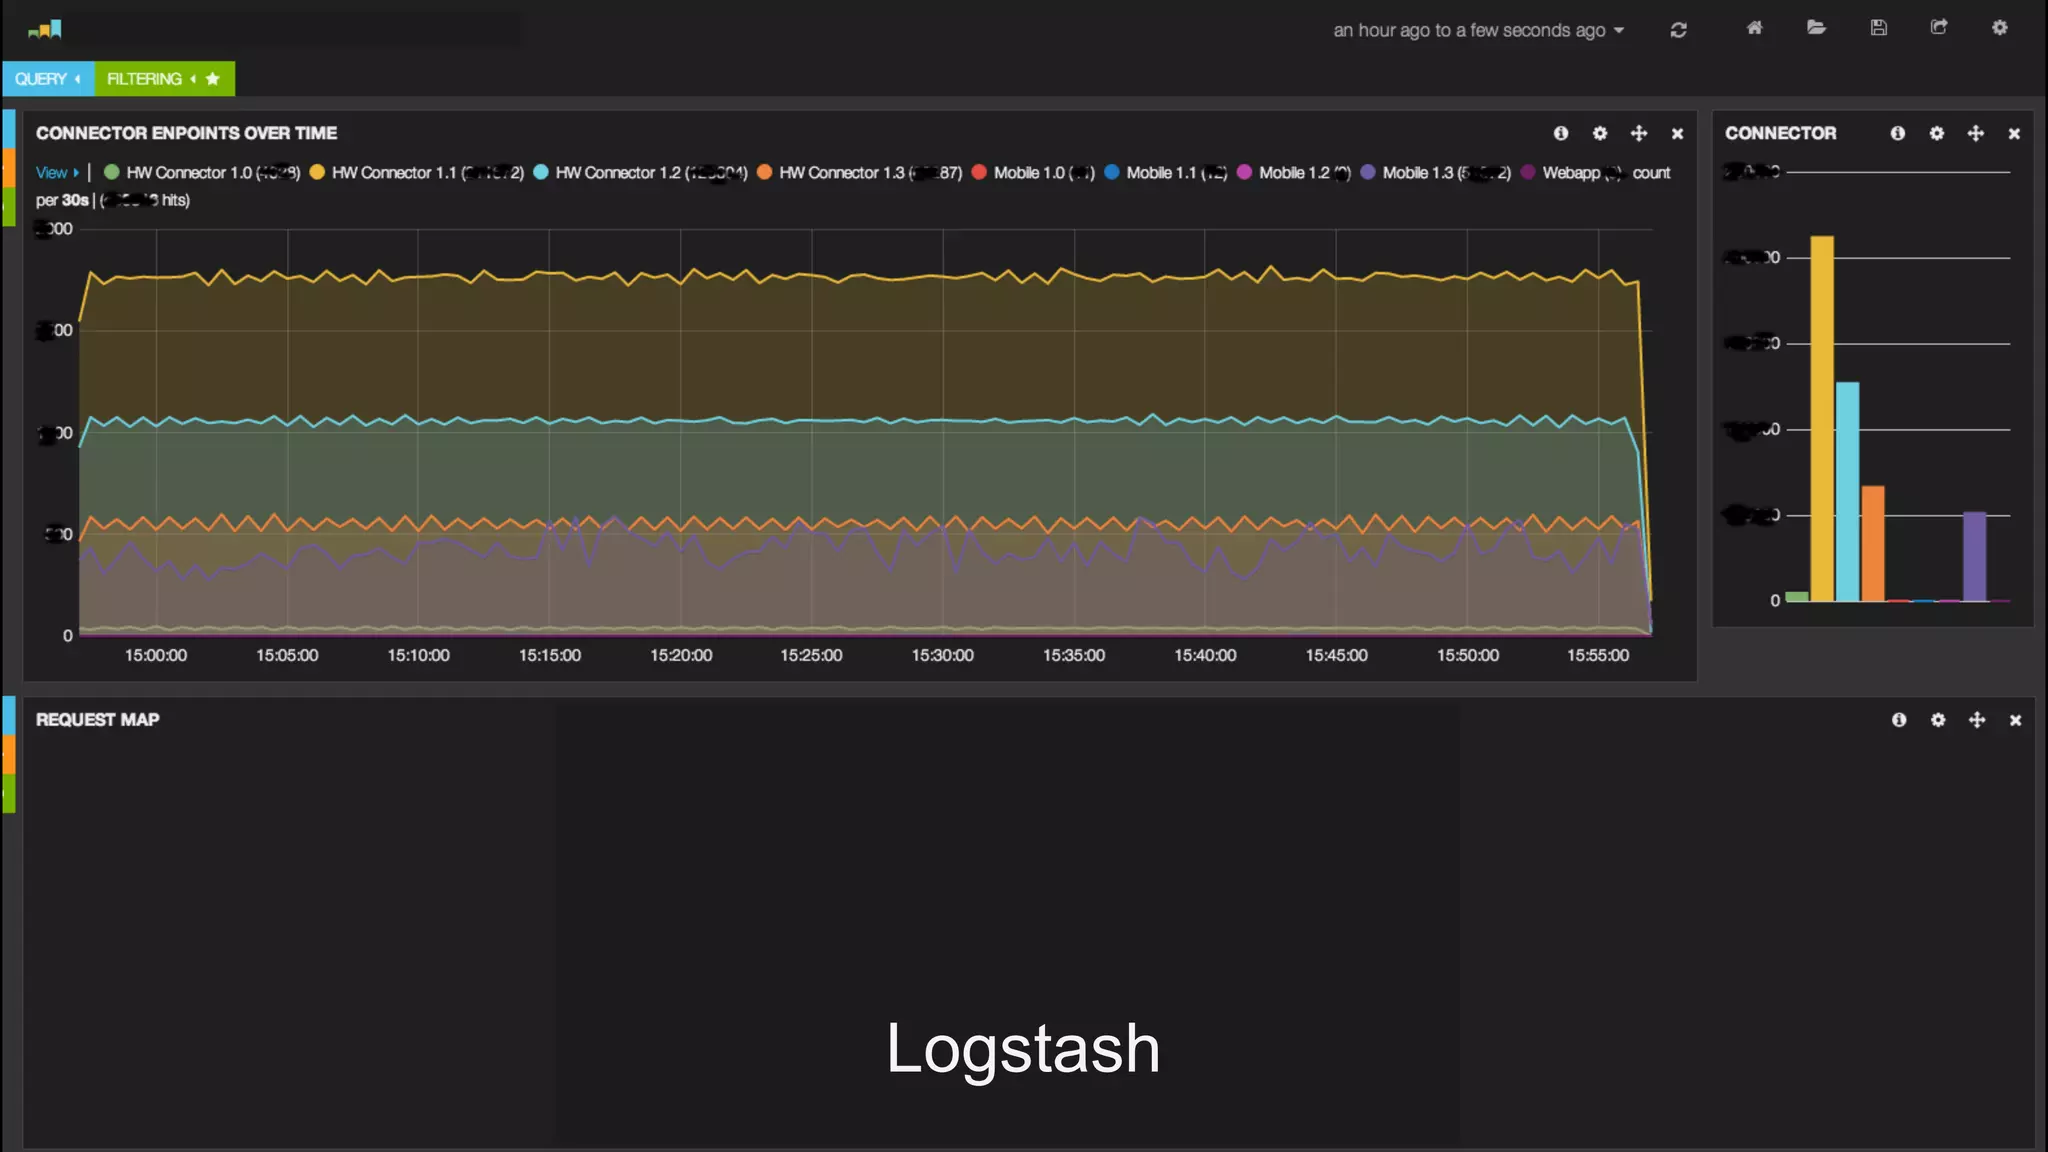Click the REQUEST MAP panel title

98,720
